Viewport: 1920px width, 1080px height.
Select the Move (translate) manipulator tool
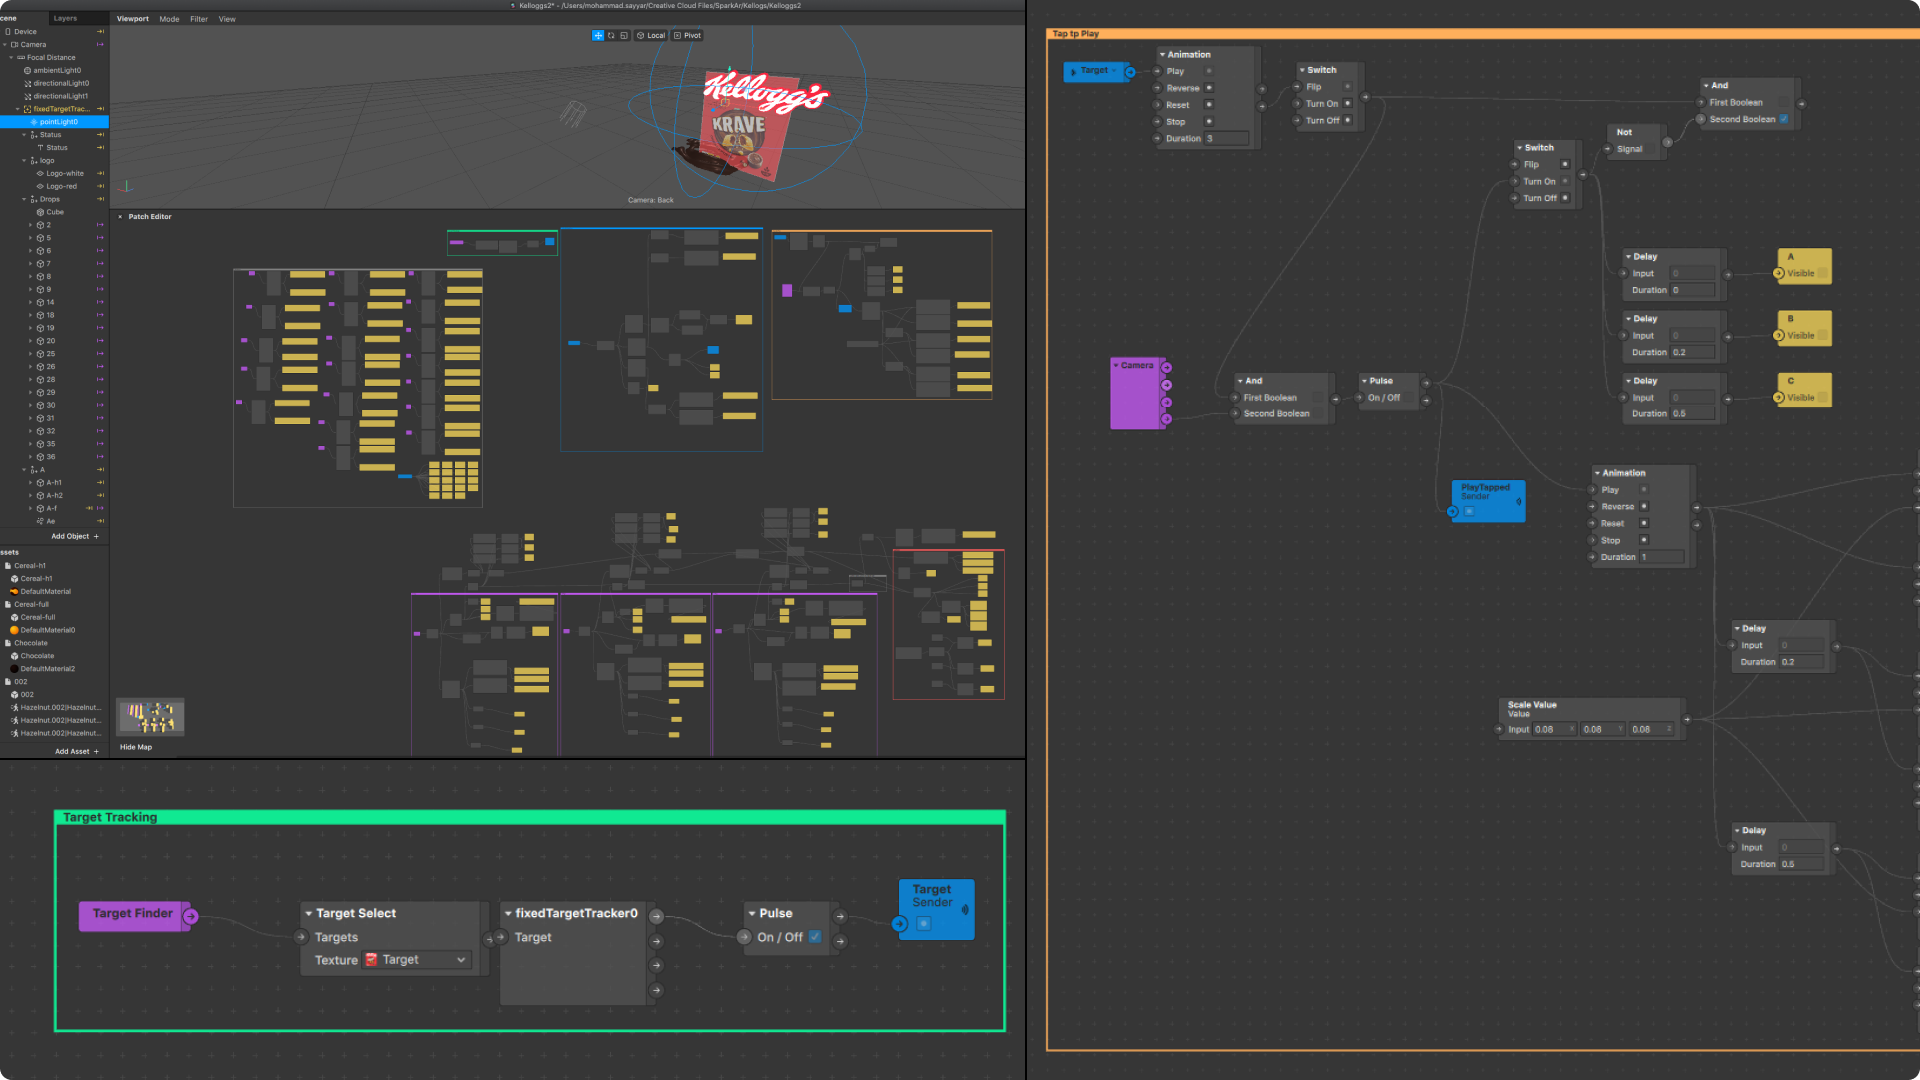click(598, 35)
